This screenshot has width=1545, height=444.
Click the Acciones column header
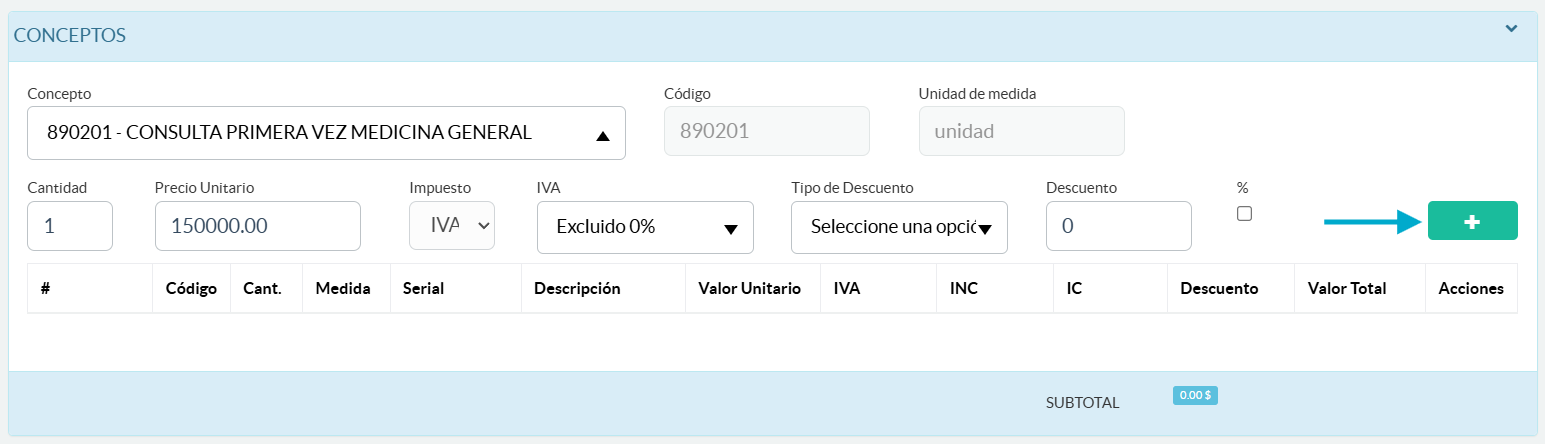(1470, 289)
